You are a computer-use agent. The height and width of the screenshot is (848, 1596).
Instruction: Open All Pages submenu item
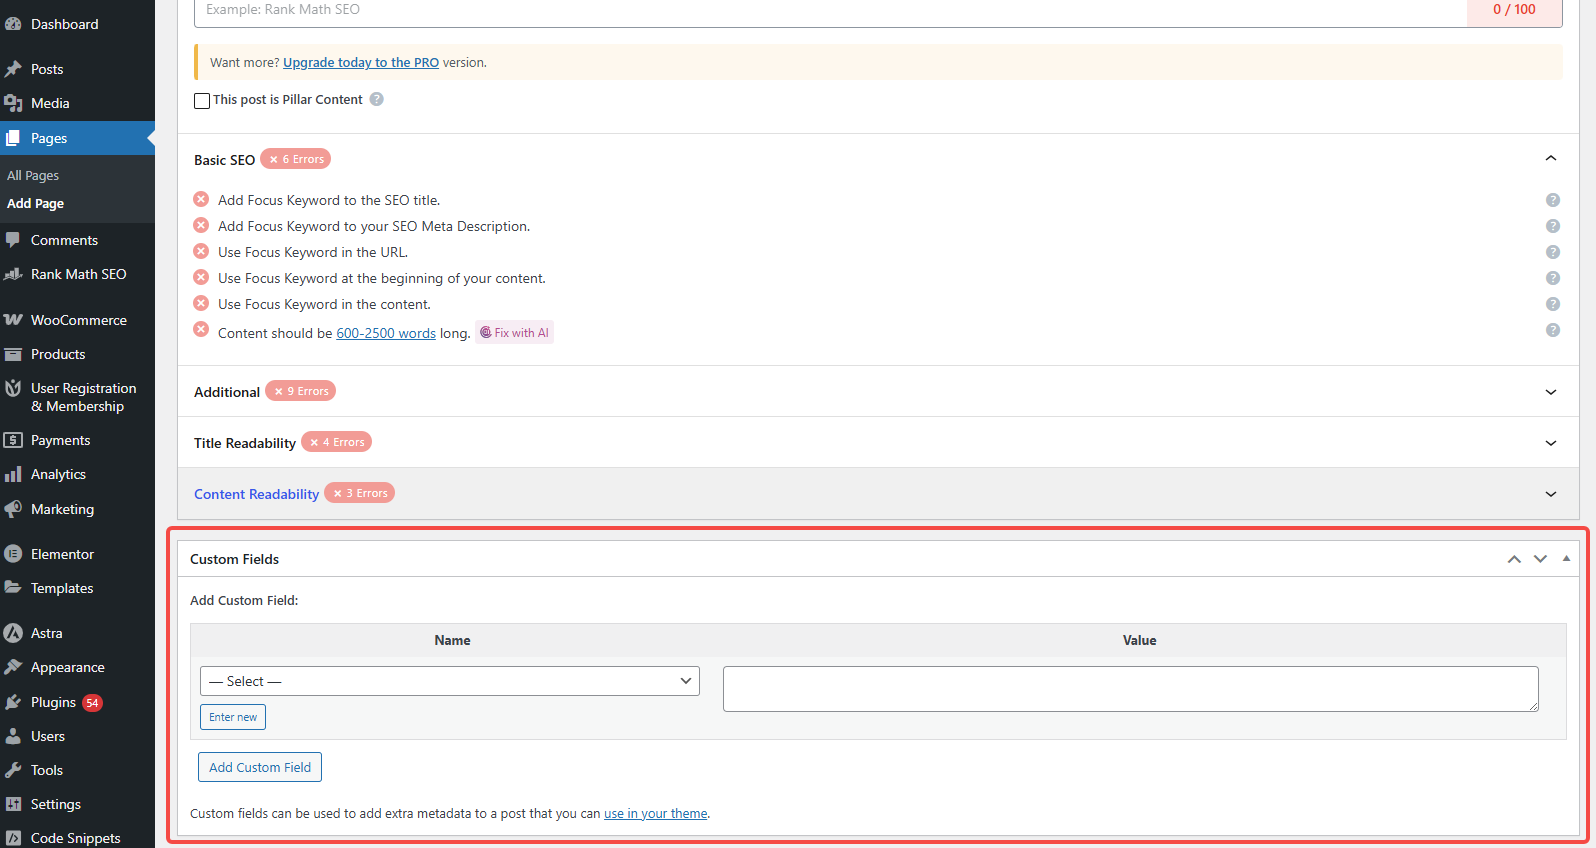click(33, 175)
